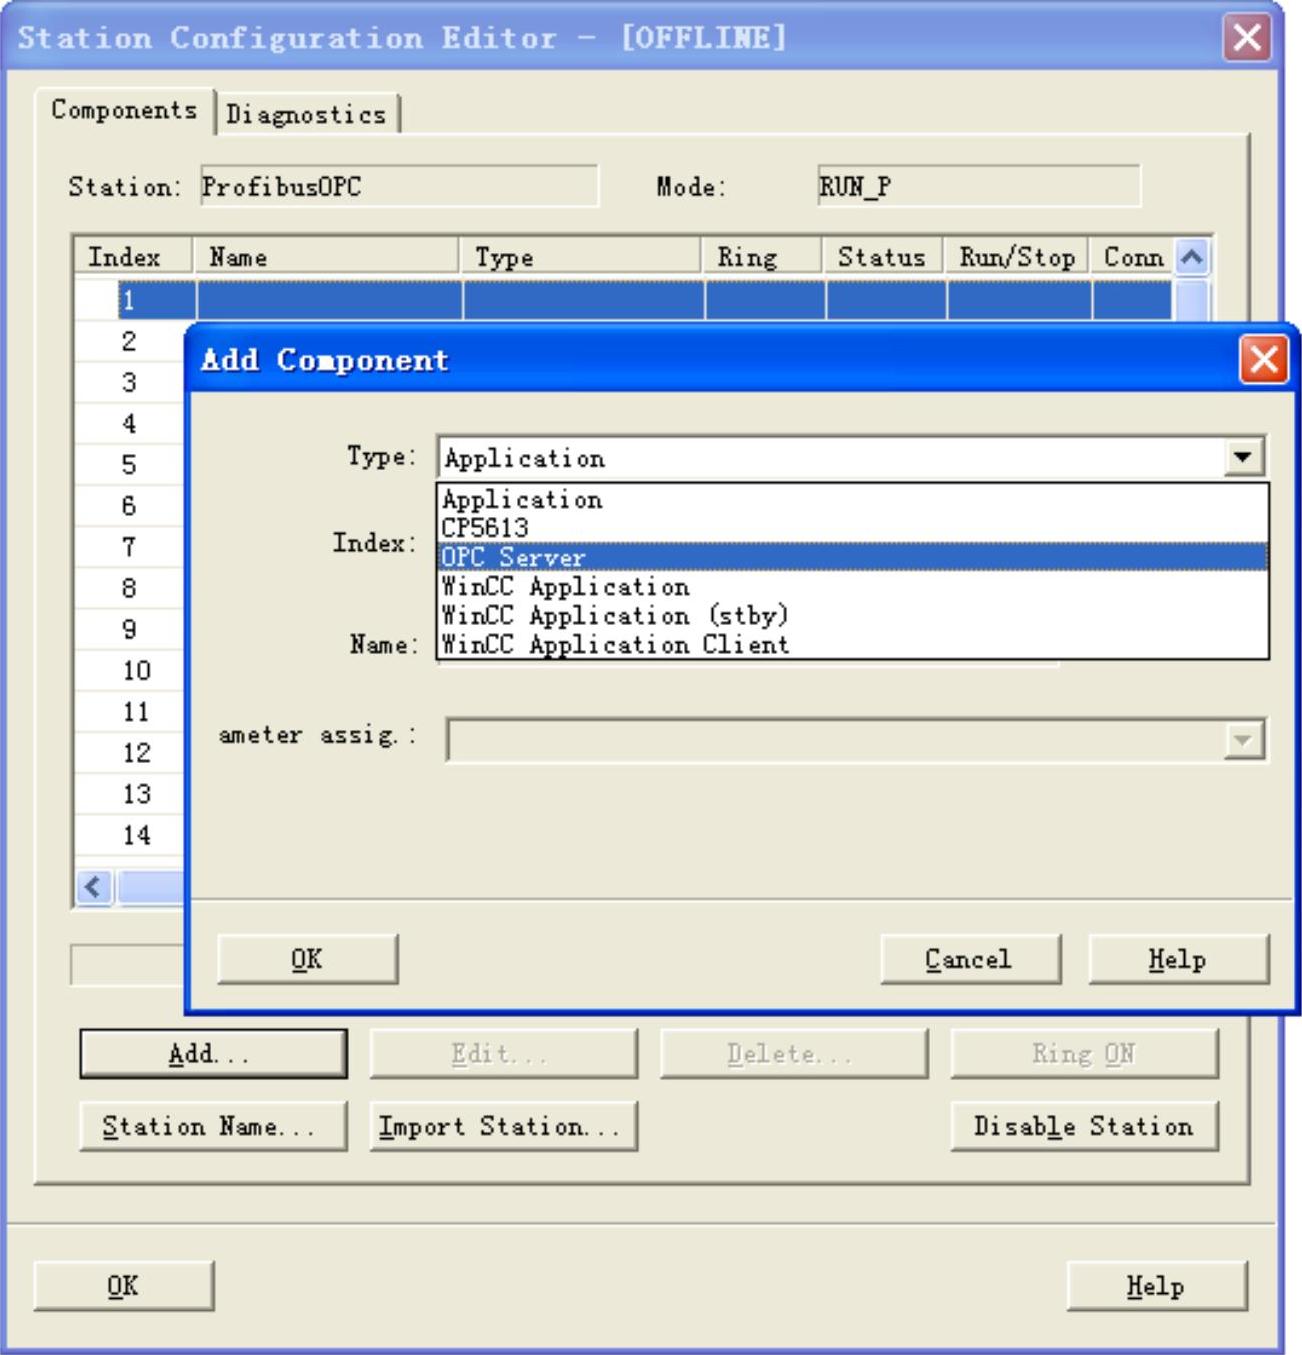Select WinCC Application (stby) option

point(853,615)
